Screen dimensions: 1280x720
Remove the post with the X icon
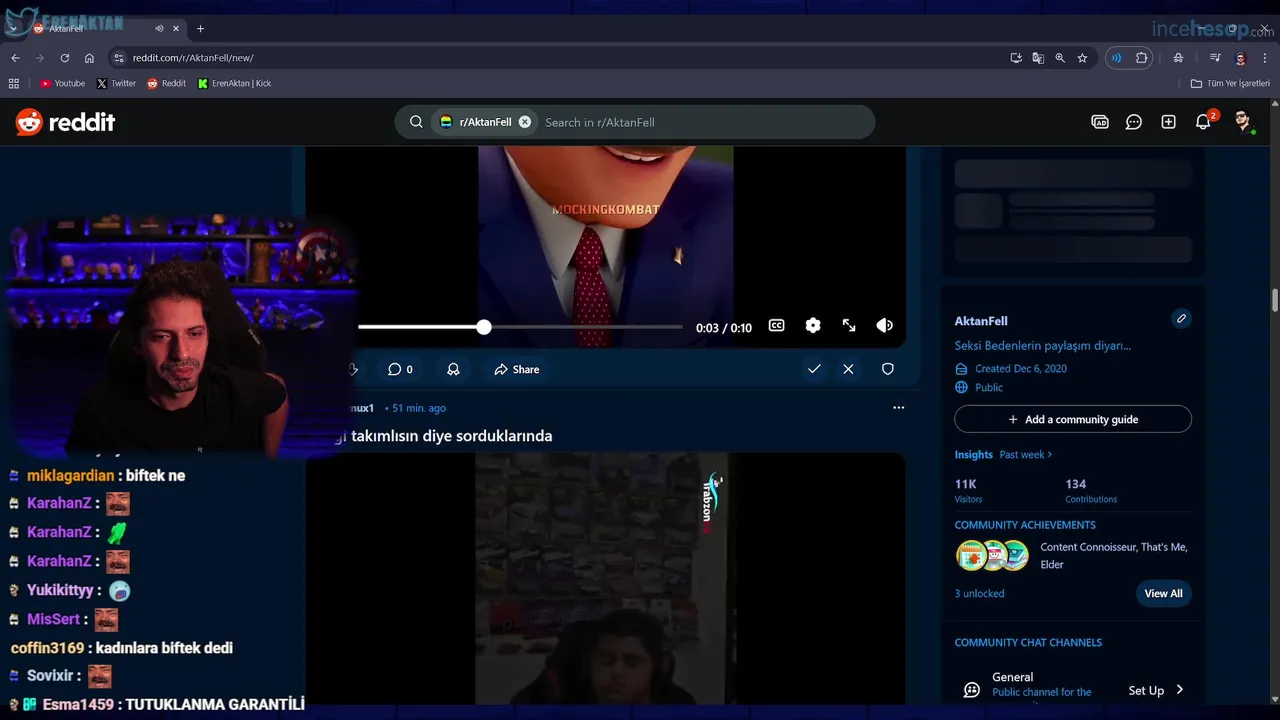[848, 369]
